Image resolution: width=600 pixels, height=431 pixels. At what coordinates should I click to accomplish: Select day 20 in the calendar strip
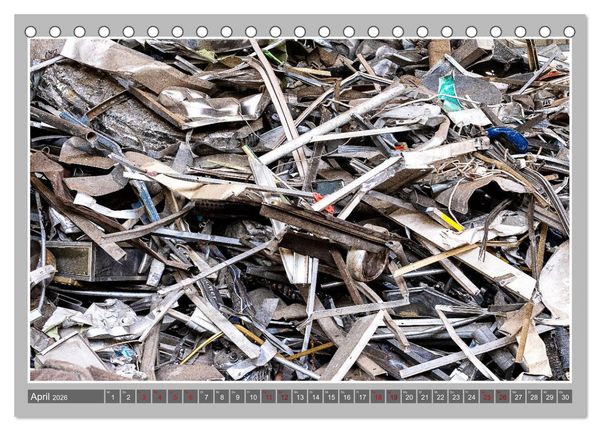pyautogui.click(x=409, y=397)
